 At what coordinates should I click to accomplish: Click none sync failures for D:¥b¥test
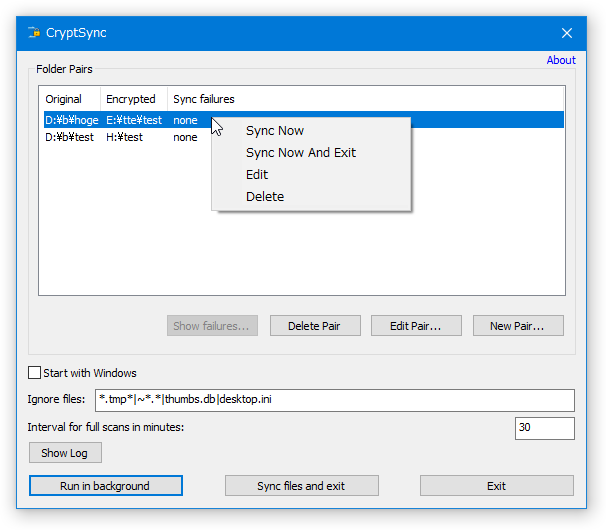click(185, 137)
